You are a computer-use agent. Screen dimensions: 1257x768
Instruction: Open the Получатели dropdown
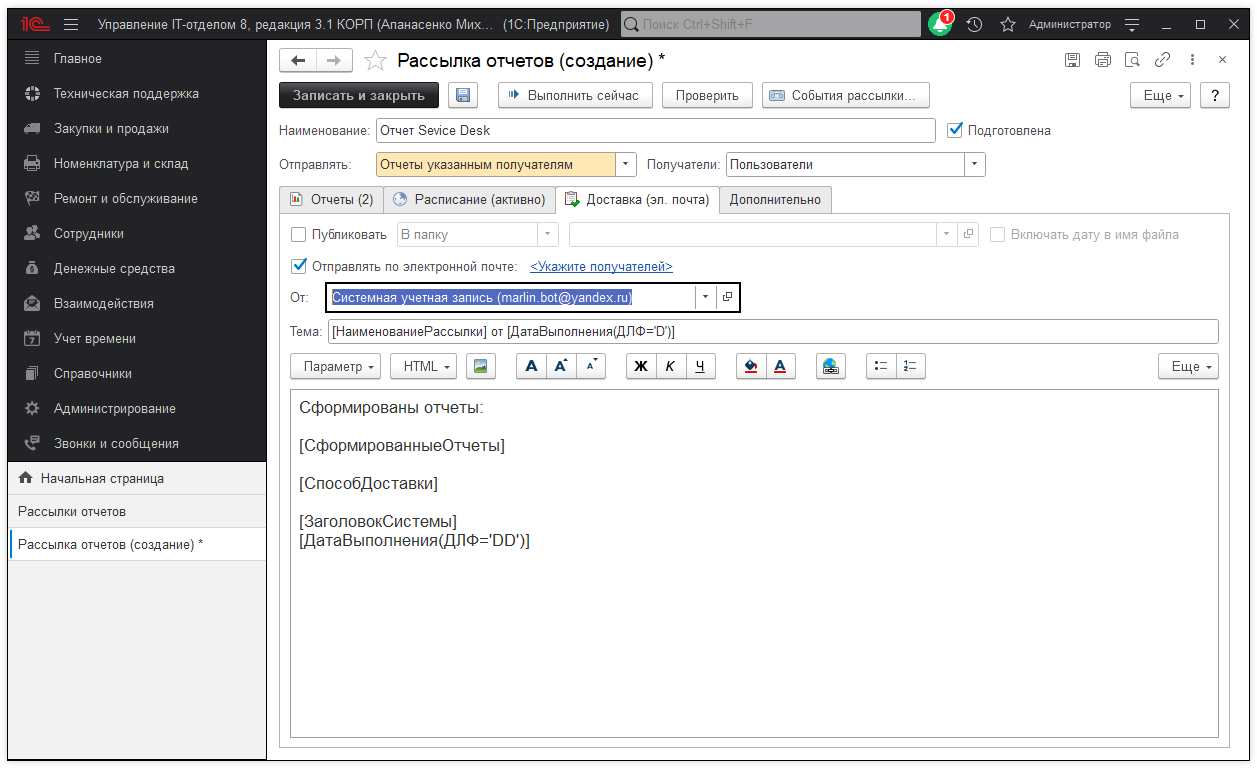coord(975,164)
